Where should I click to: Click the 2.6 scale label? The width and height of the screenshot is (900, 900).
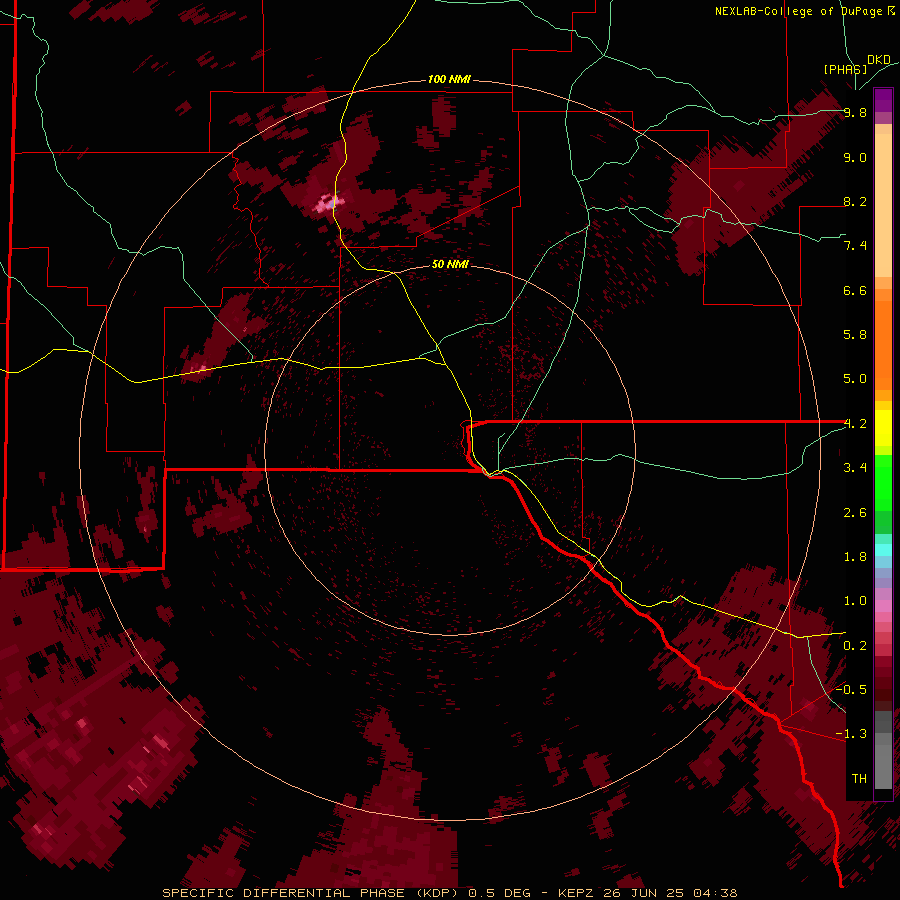[855, 513]
